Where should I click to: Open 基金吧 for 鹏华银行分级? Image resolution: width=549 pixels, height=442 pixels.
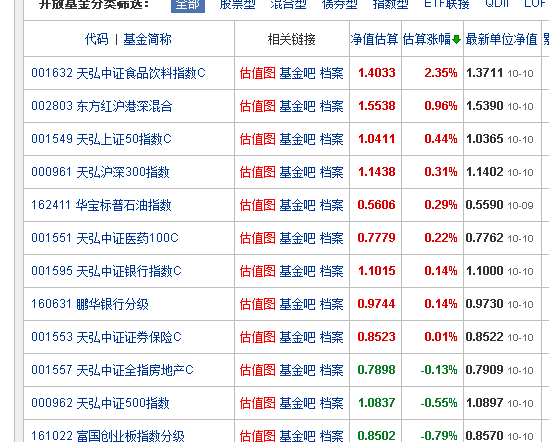[298, 304]
